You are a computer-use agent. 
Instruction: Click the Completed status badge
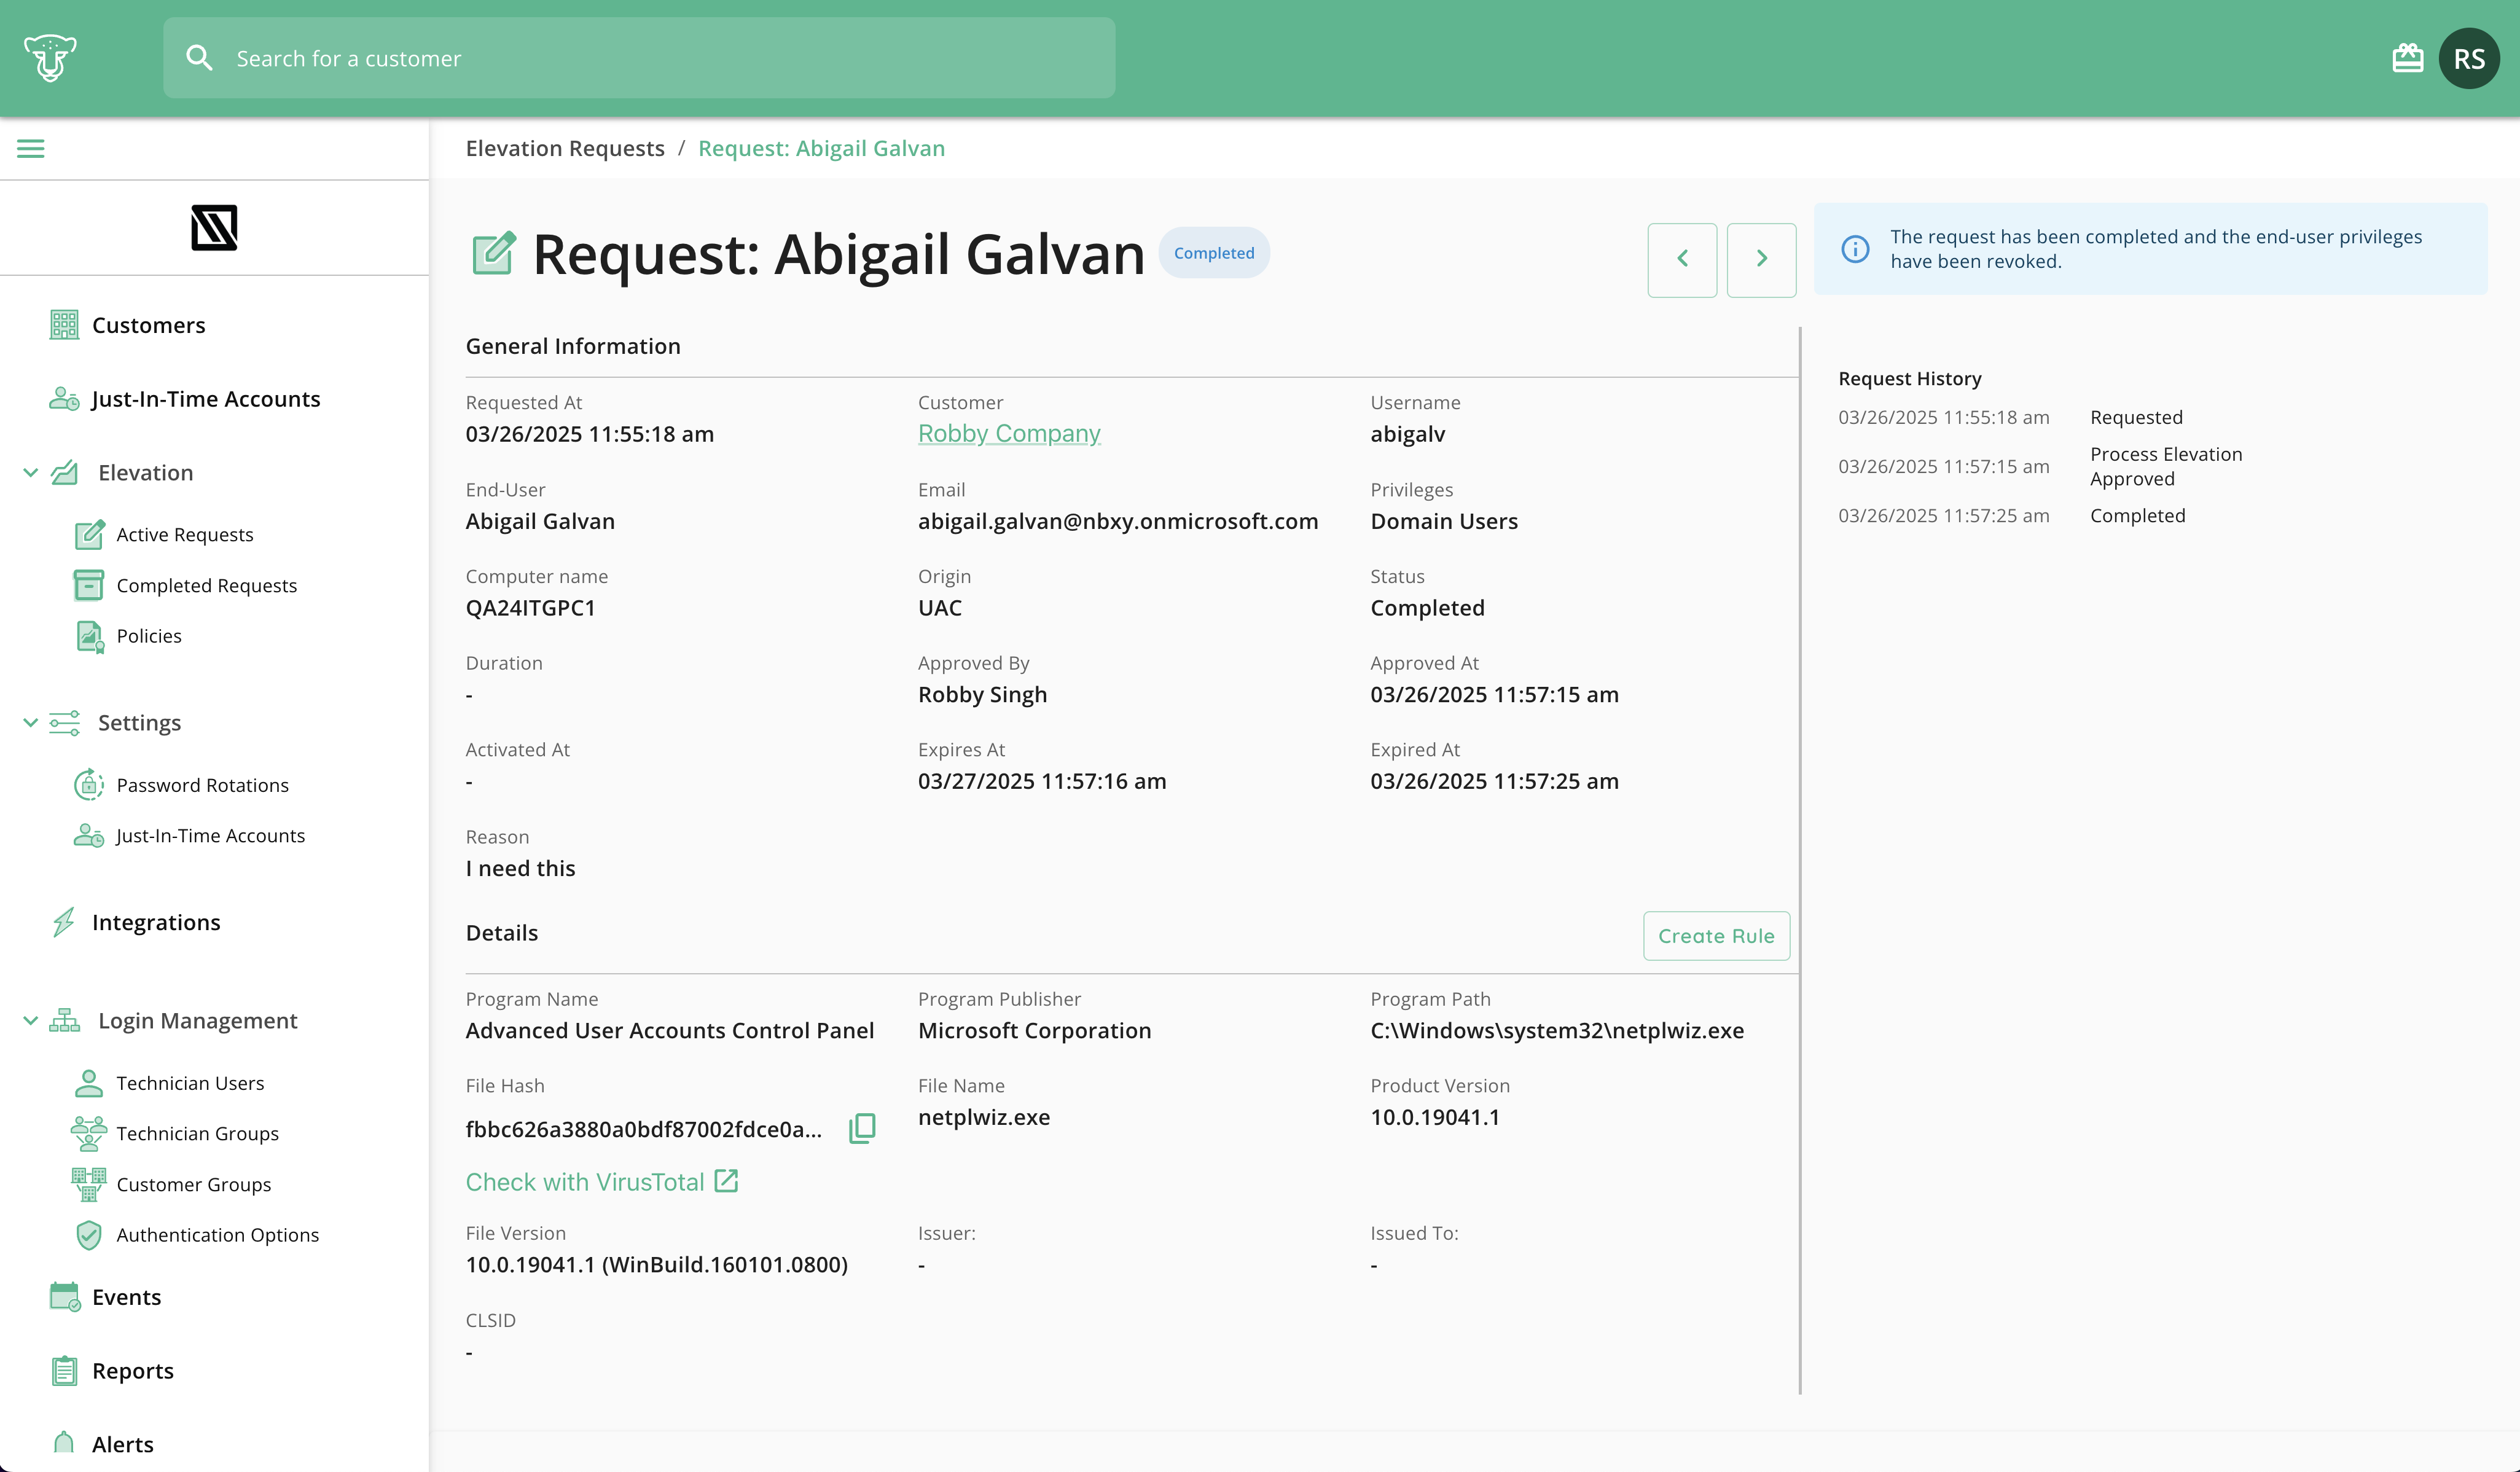1214,253
